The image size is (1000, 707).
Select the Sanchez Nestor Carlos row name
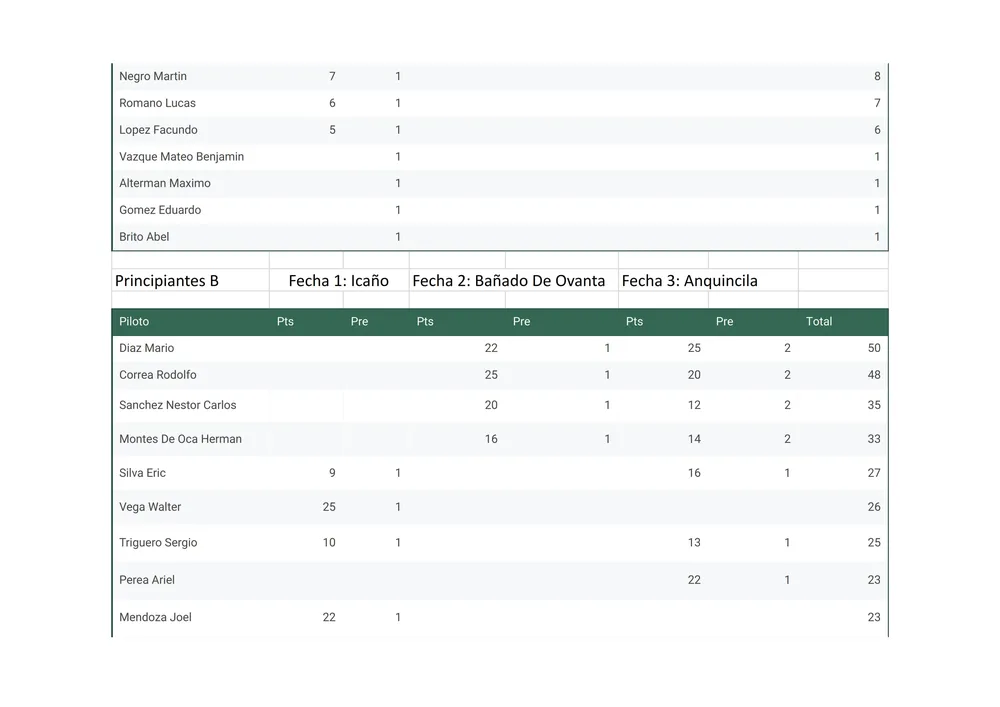178,405
